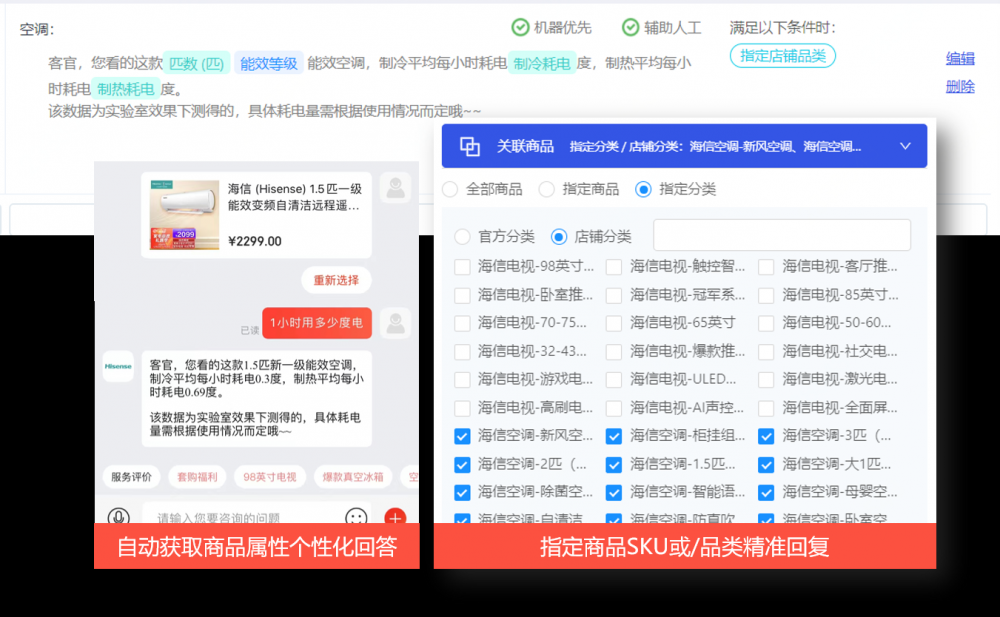Viewport: 1000px width, 617px height.
Task: Uncheck the 海信空调-除菌空 category box
Action: coord(462,493)
